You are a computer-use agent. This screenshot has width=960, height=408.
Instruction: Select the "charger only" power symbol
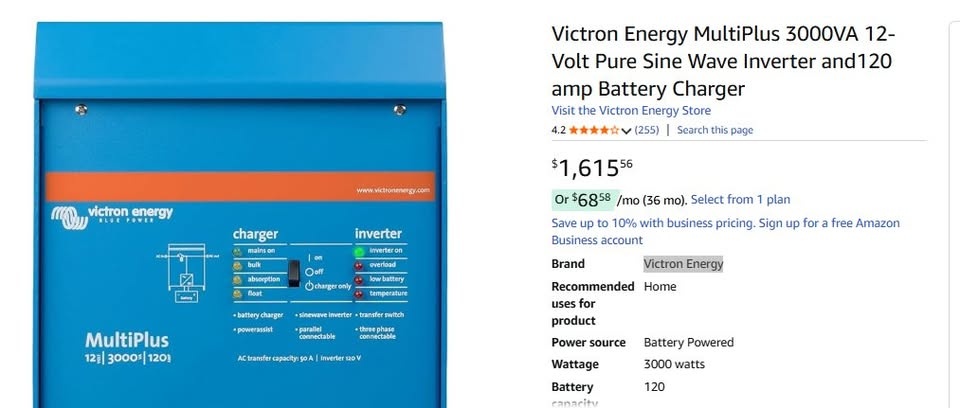pos(309,286)
